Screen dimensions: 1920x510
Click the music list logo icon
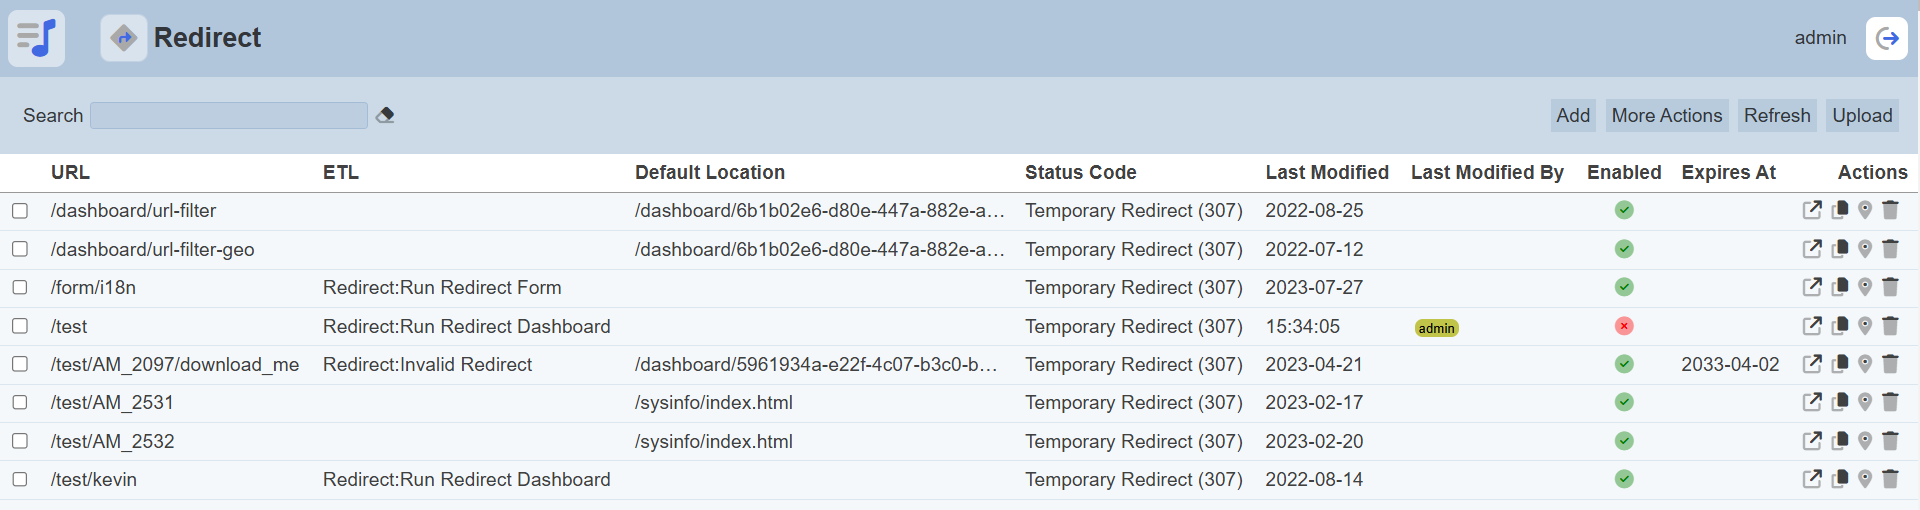click(37, 39)
